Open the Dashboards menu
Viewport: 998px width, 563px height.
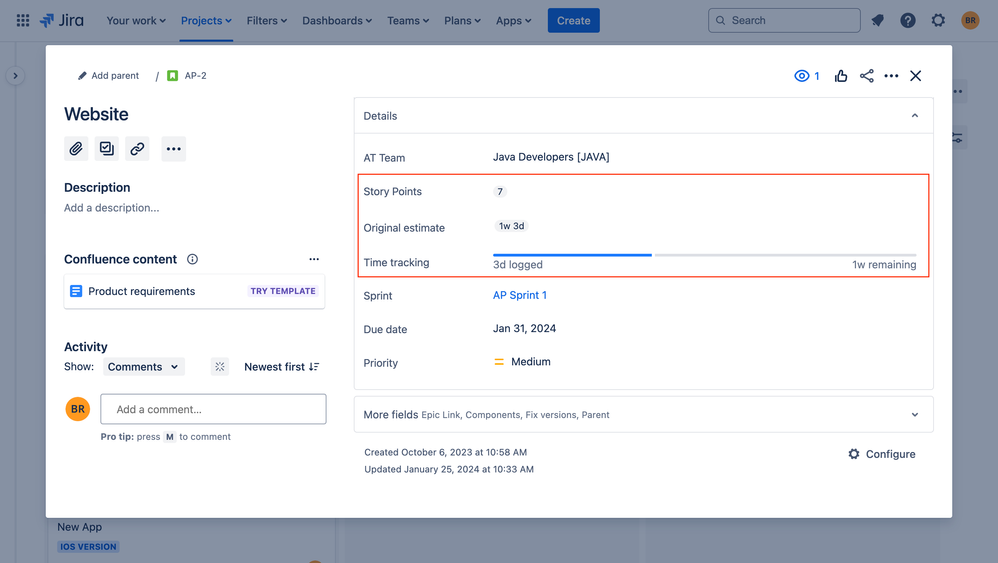(337, 20)
